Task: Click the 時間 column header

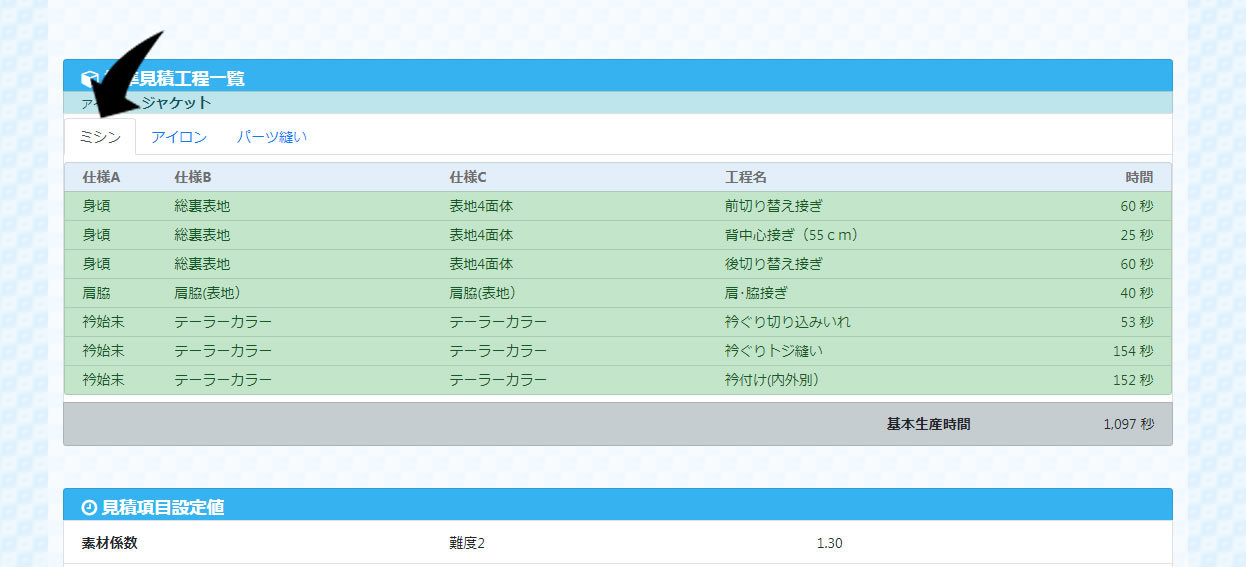Action: click(x=1138, y=177)
